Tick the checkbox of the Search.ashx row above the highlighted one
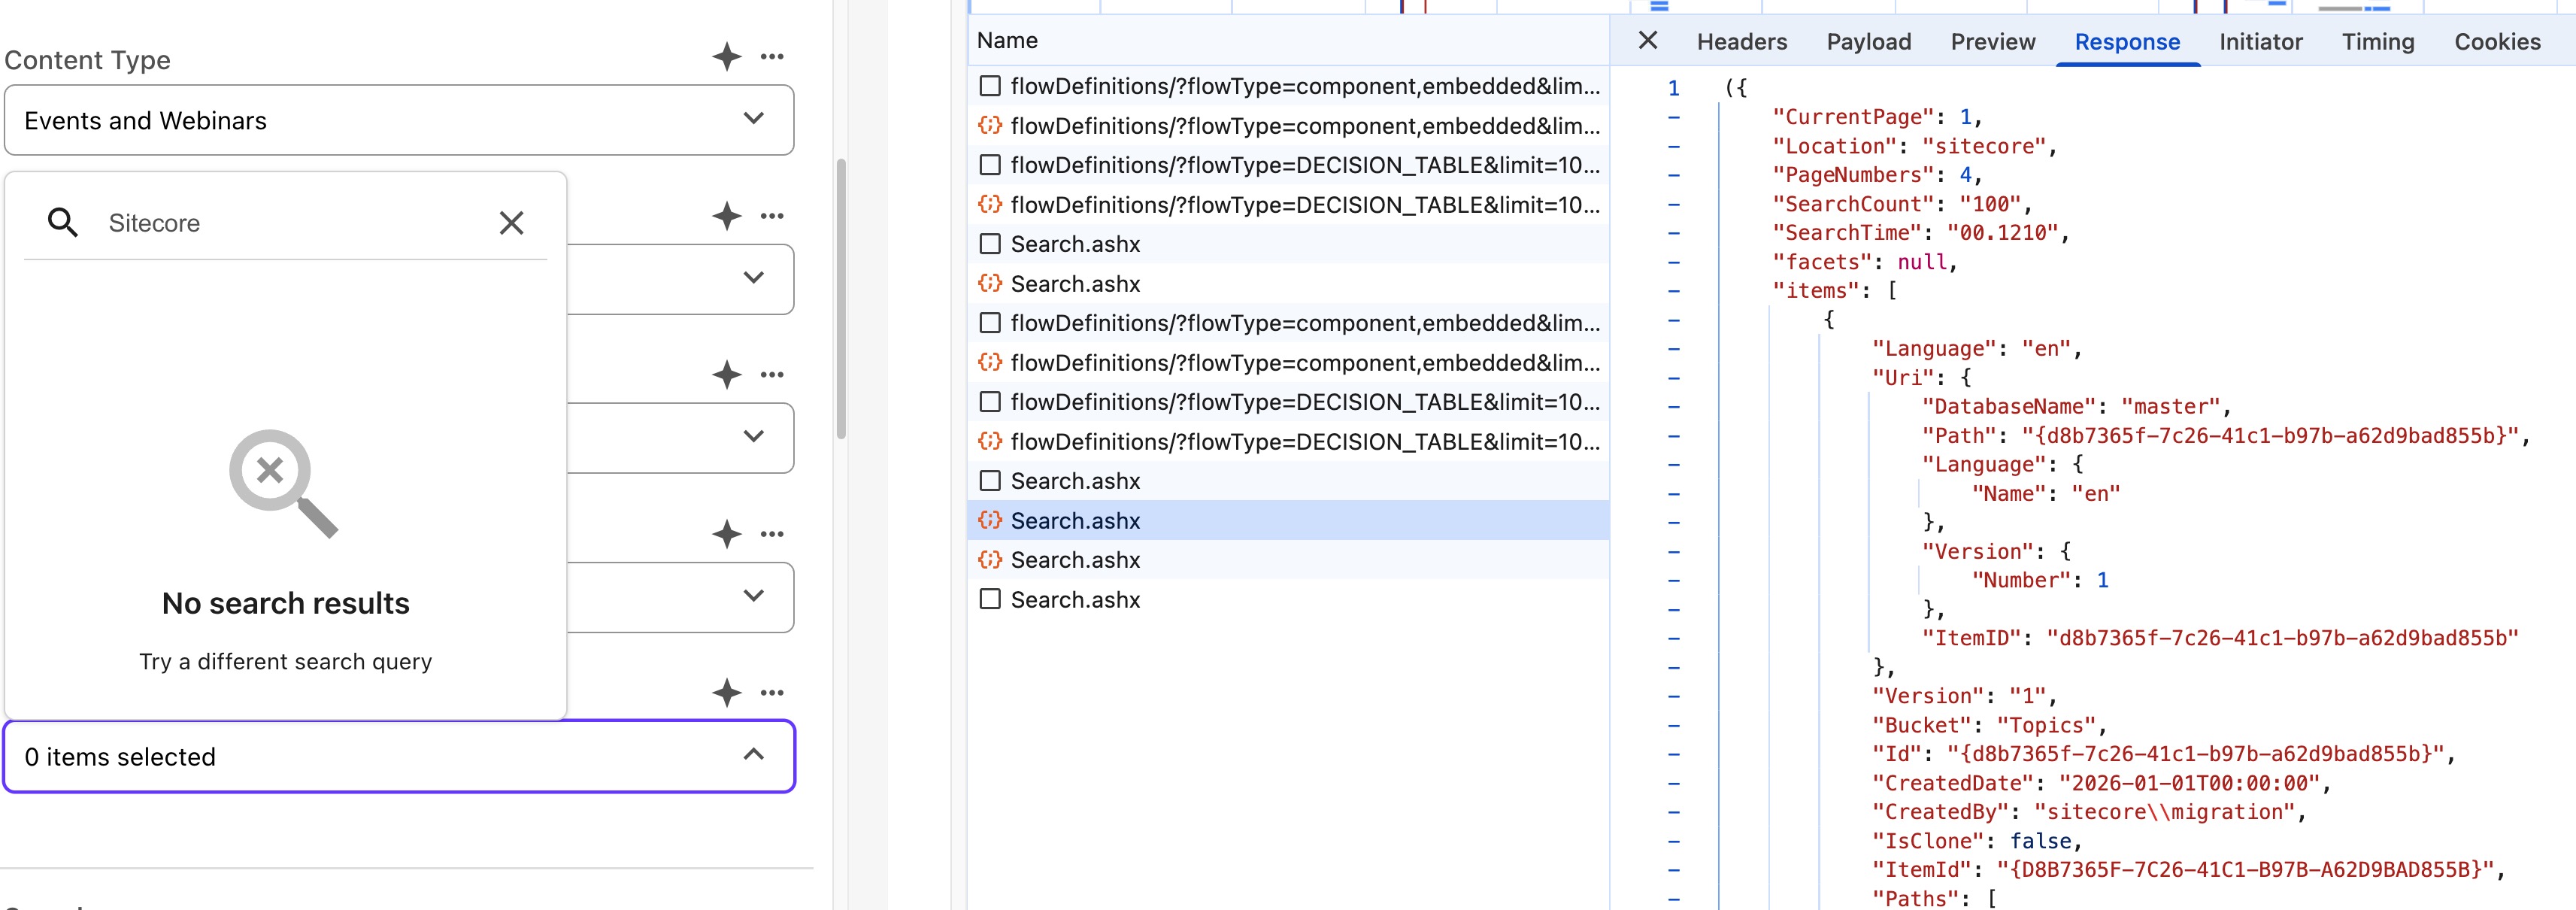The height and width of the screenshot is (910, 2576). point(990,481)
